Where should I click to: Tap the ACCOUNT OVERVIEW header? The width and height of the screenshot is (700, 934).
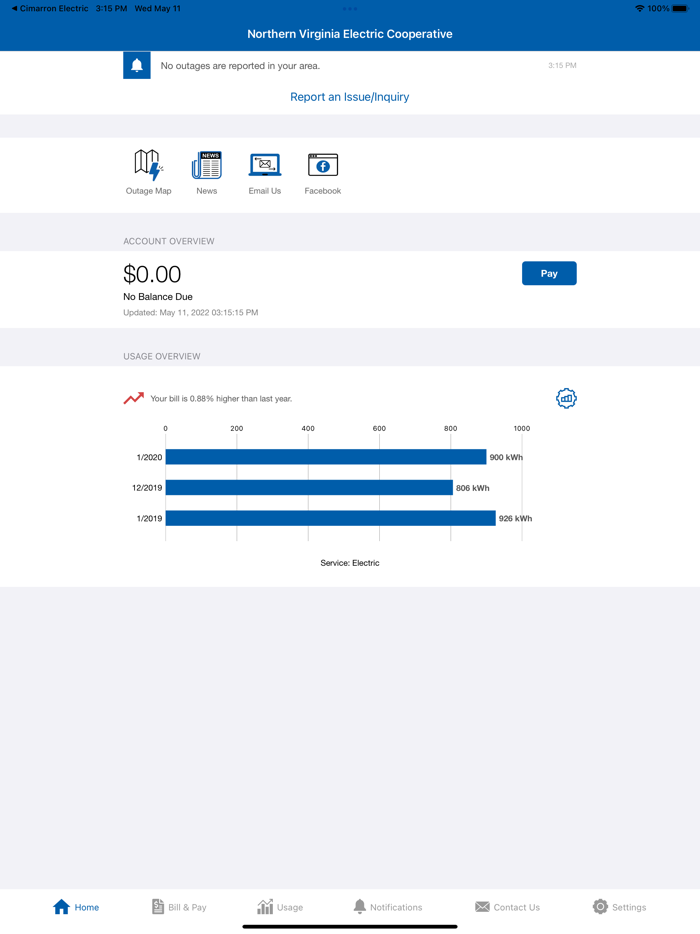click(169, 241)
